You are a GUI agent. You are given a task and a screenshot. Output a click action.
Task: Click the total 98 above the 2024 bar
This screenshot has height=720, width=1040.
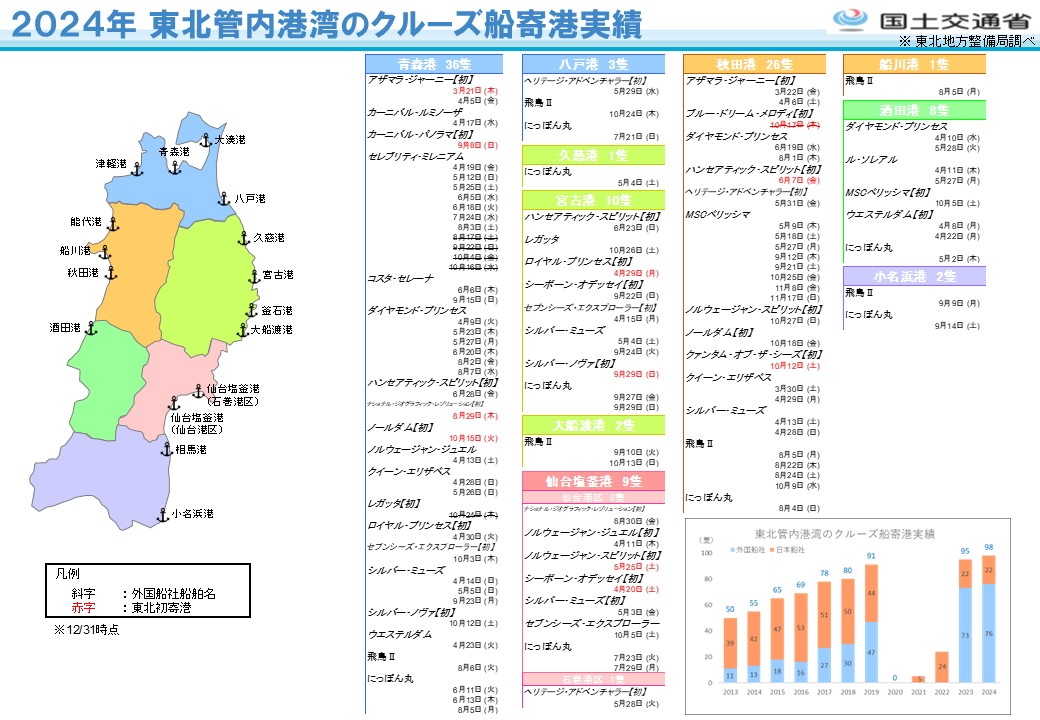pyautogui.click(x=989, y=548)
